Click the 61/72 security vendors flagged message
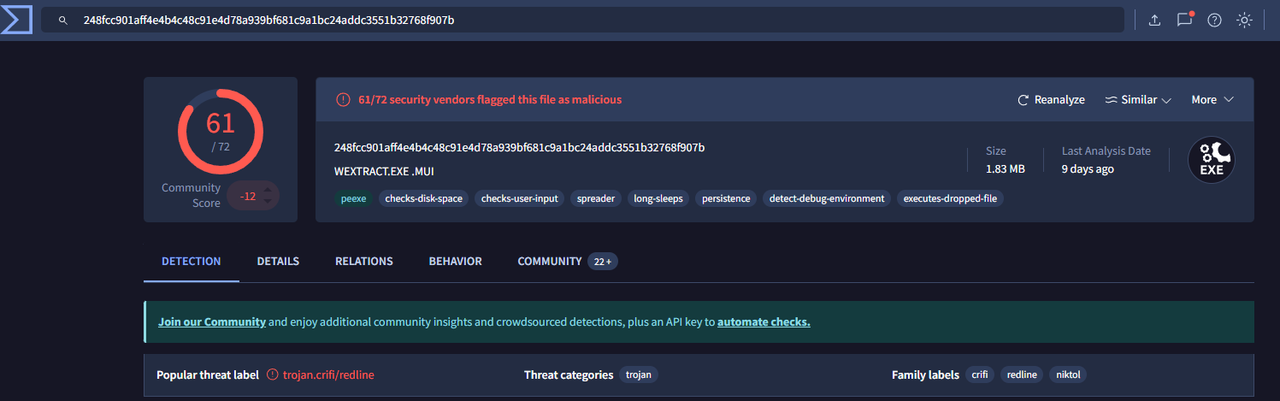The width and height of the screenshot is (1280, 401). (x=490, y=100)
